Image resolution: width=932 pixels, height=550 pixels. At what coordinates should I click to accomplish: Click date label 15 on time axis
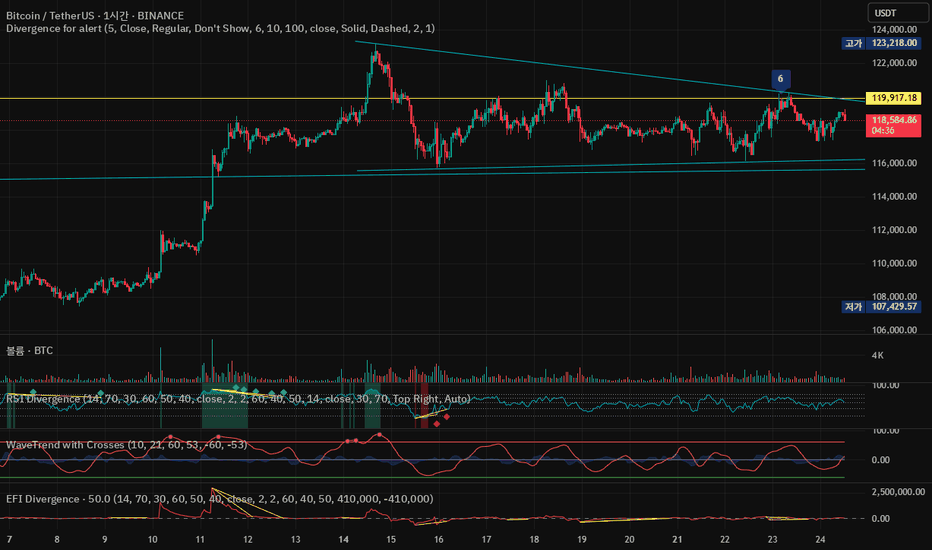[x=391, y=539]
